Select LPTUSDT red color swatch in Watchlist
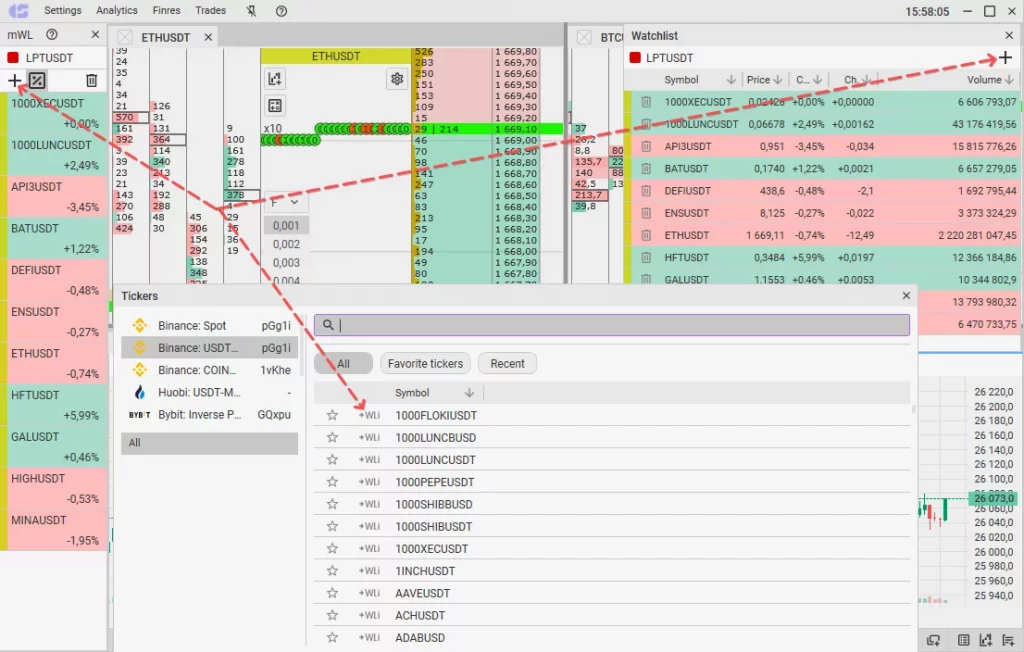Screen dimensions: 1024x652 [635, 57]
